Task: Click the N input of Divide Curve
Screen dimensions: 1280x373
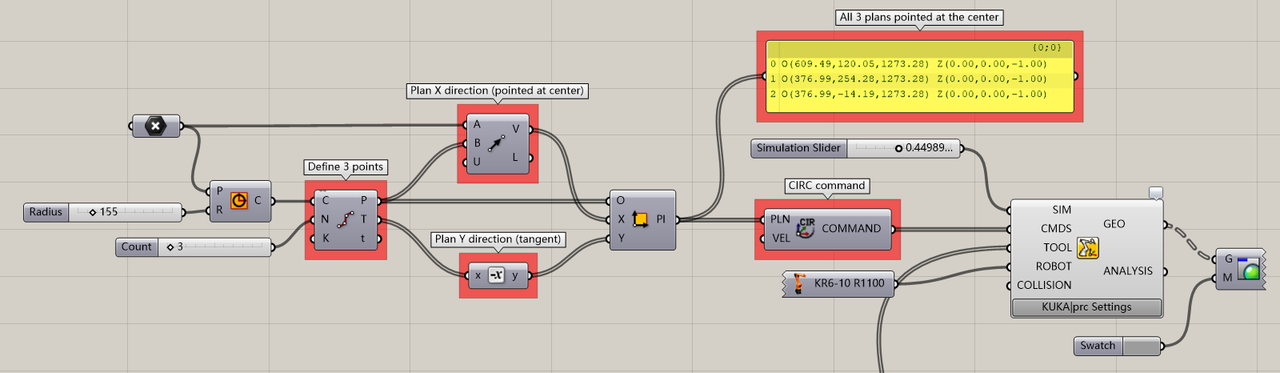Action: pos(326,220)
